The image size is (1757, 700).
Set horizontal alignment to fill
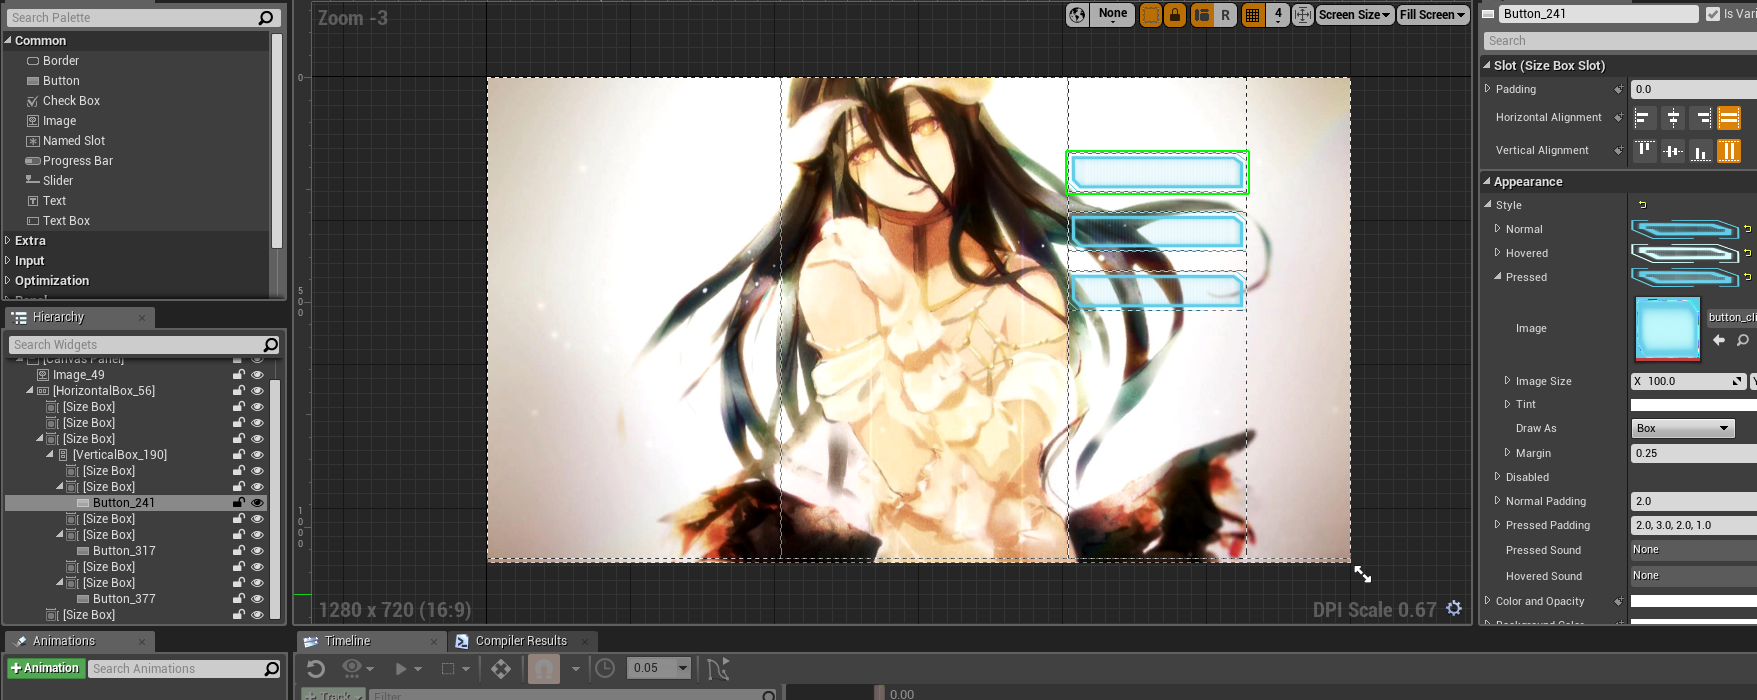pyautogui.click(x=1729, y=119)
